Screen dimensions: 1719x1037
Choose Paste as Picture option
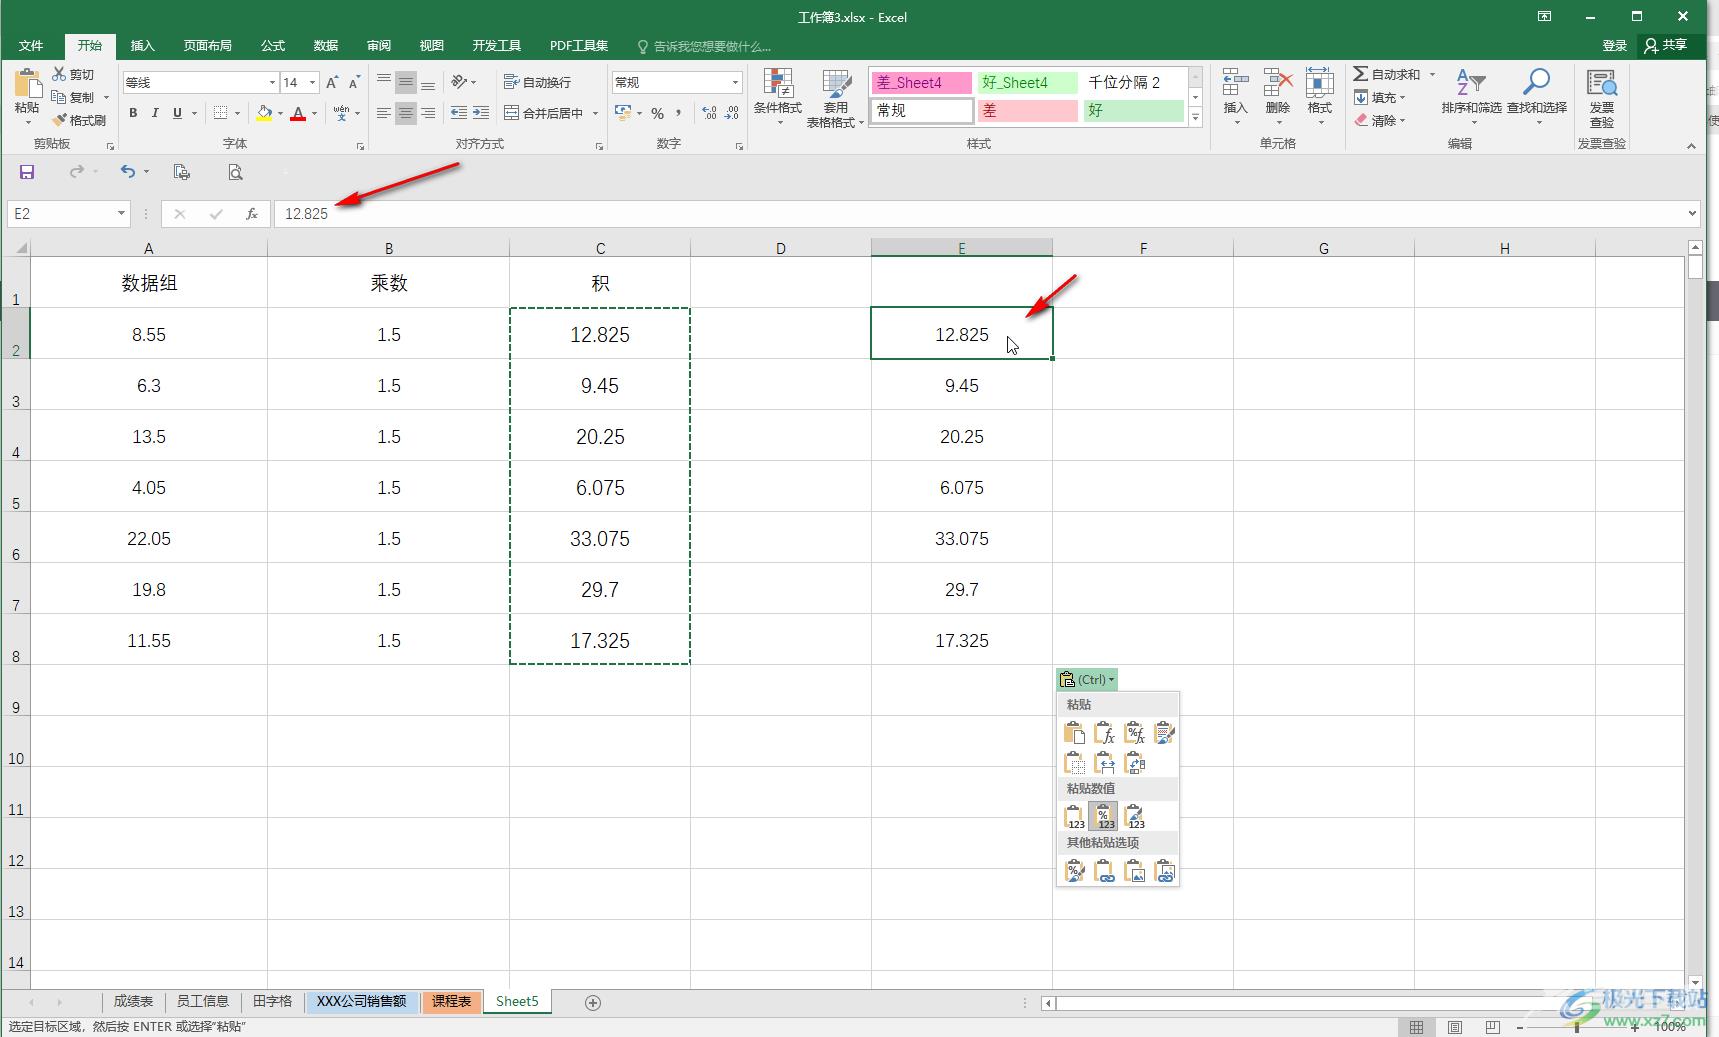click(x=1135, y=872)
